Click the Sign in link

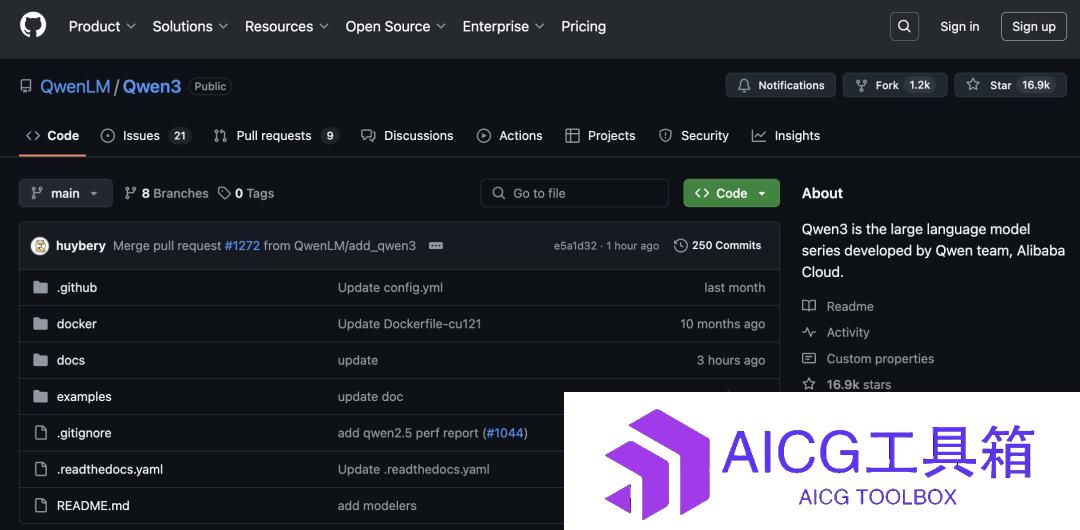tap(959, 27)
